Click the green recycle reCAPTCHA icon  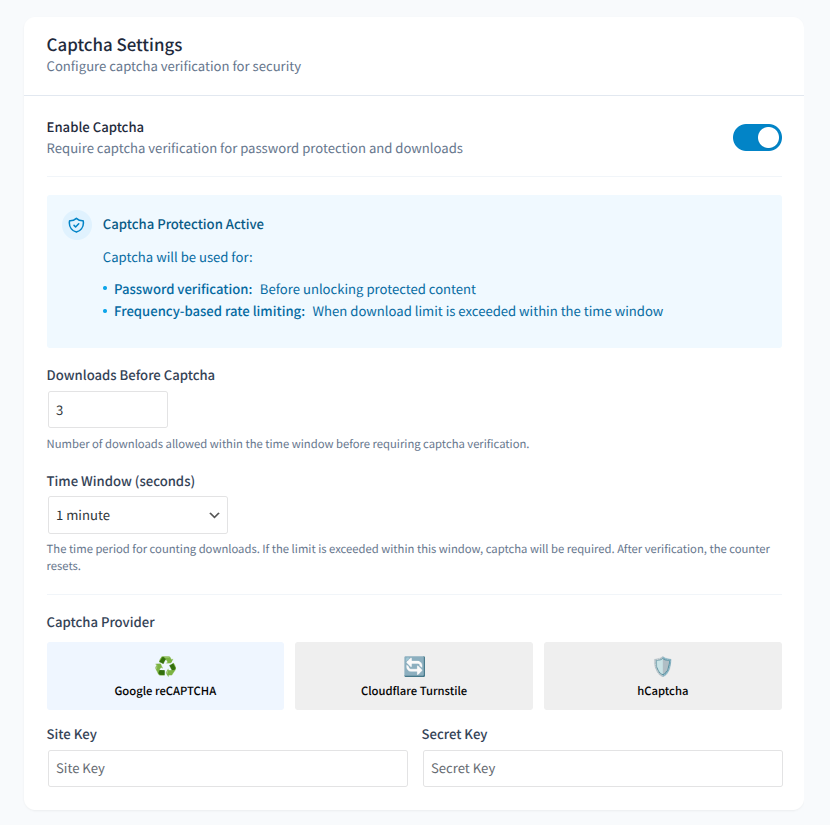point(165,666)
